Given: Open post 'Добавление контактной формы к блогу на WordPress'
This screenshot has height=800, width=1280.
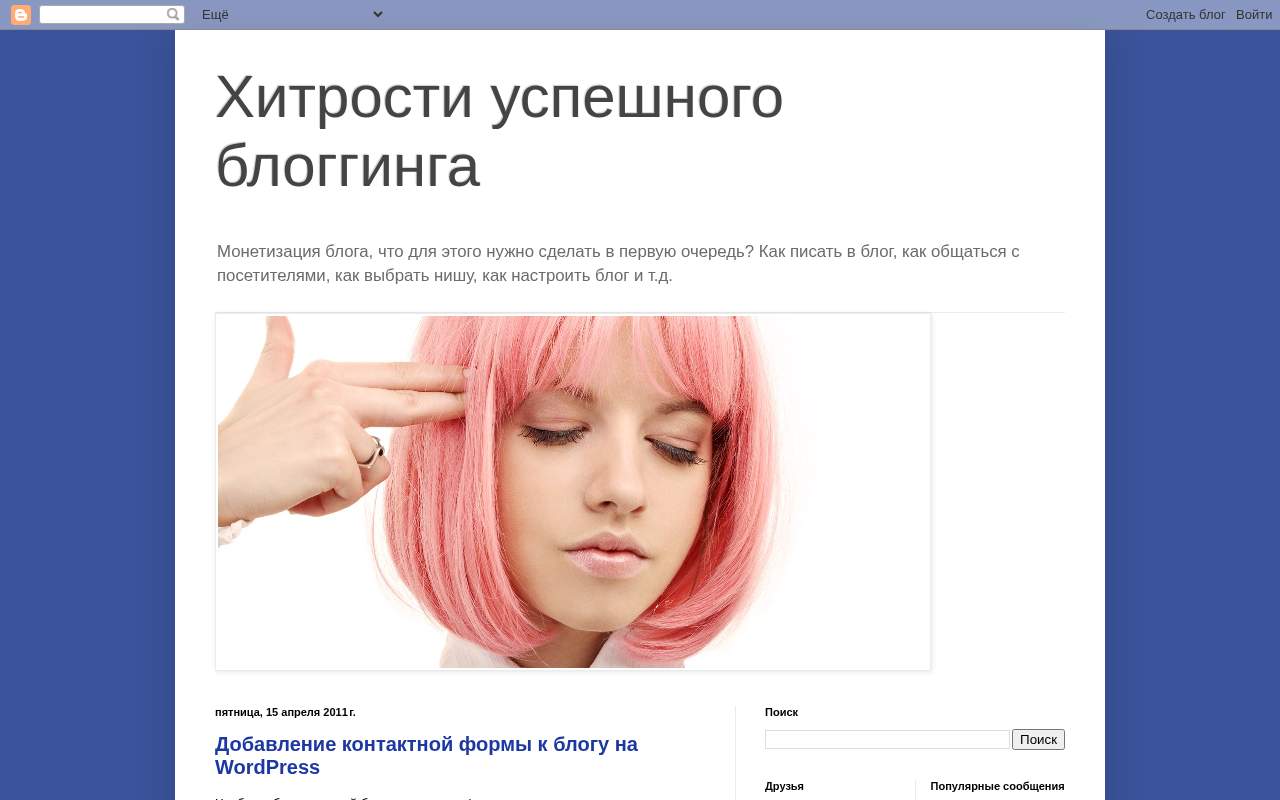Looking at the screenshot, I should pos(426,756).
